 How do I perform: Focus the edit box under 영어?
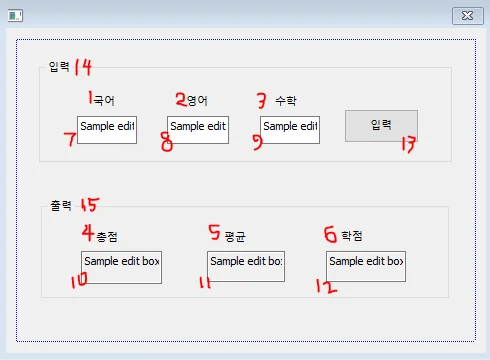click(x=198, y=130)
